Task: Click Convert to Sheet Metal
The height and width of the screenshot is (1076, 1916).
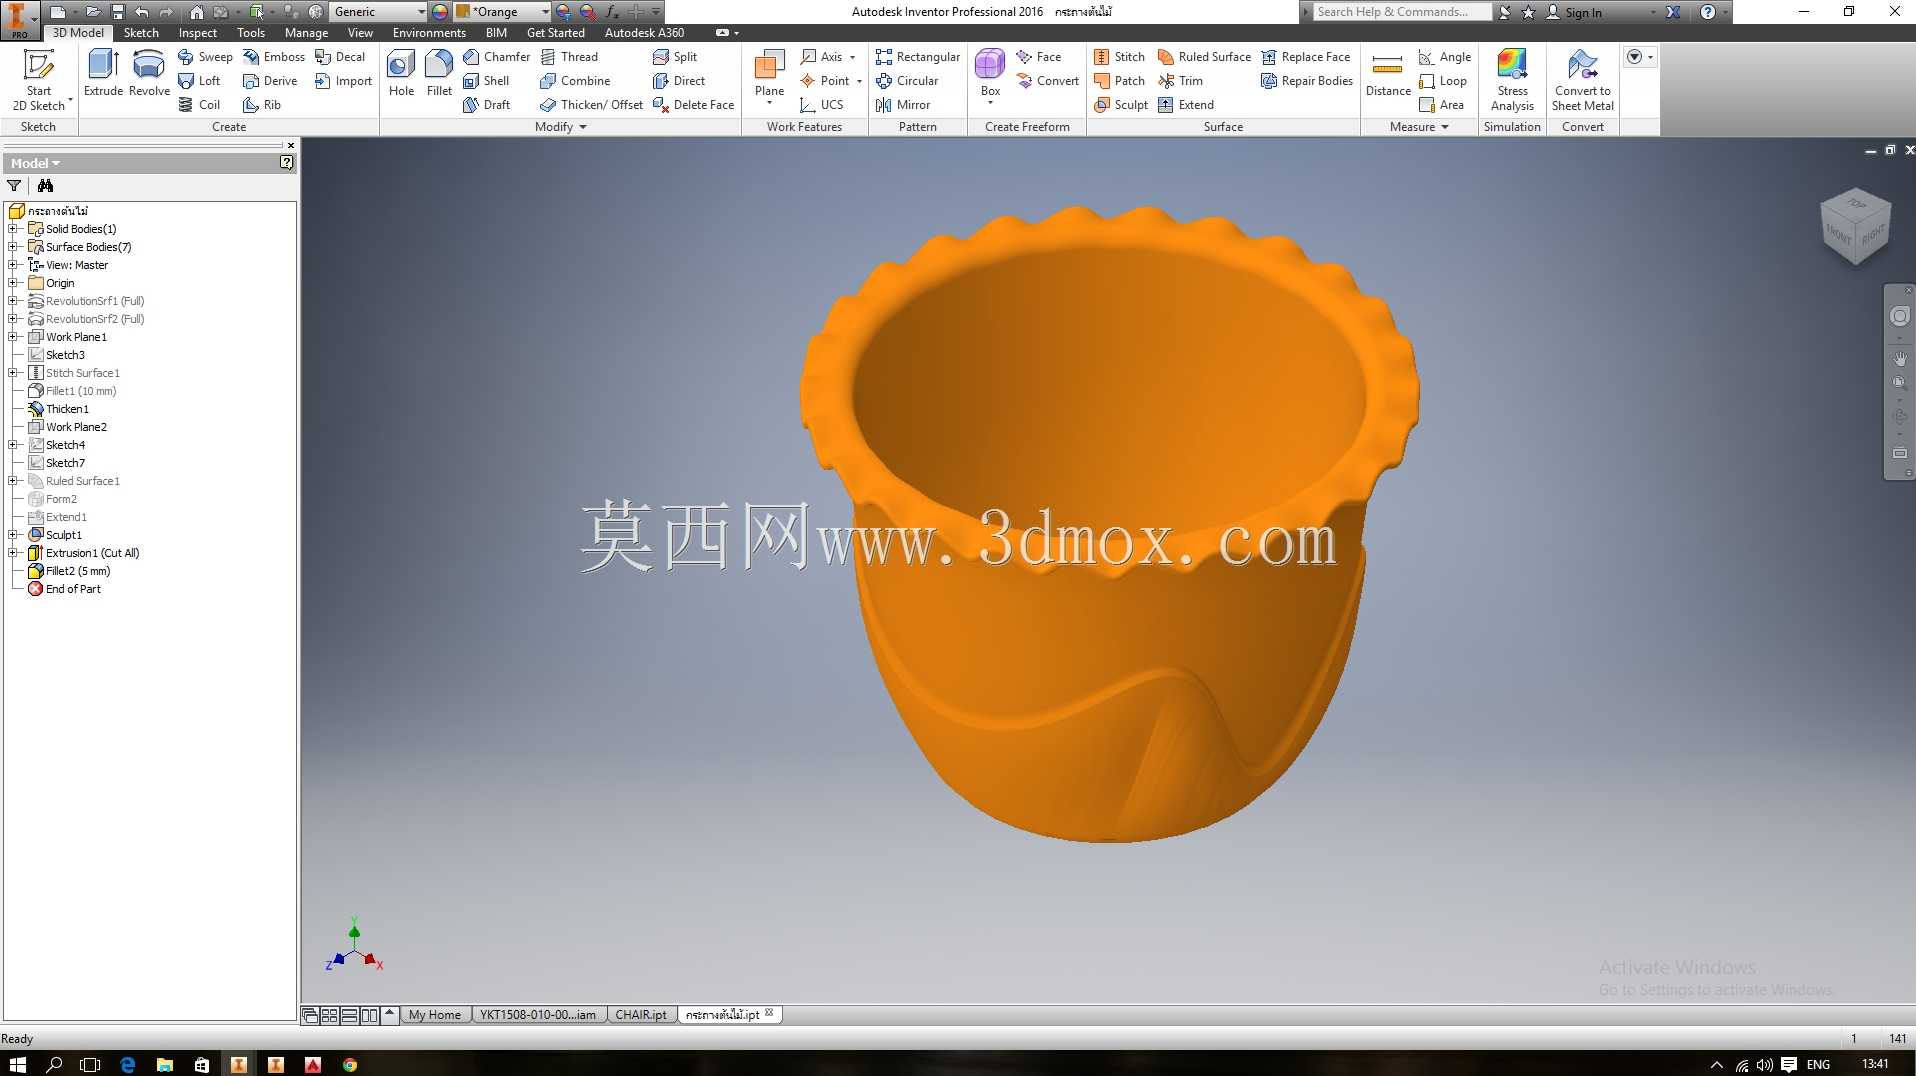Action: [x=1582, y=80]
